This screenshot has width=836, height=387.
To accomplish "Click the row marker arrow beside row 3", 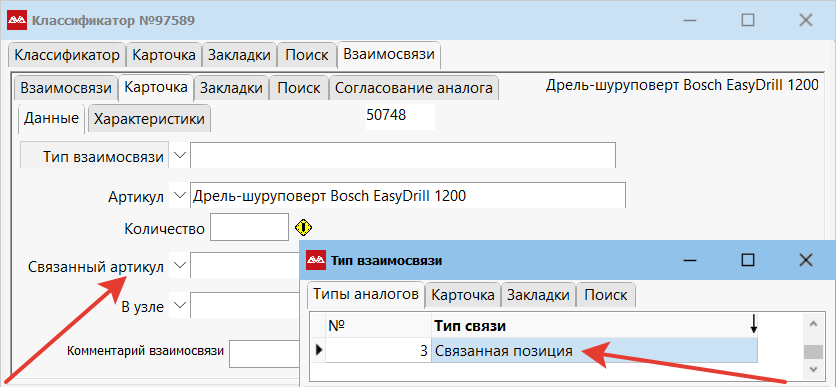I will (x=319, y=350).
